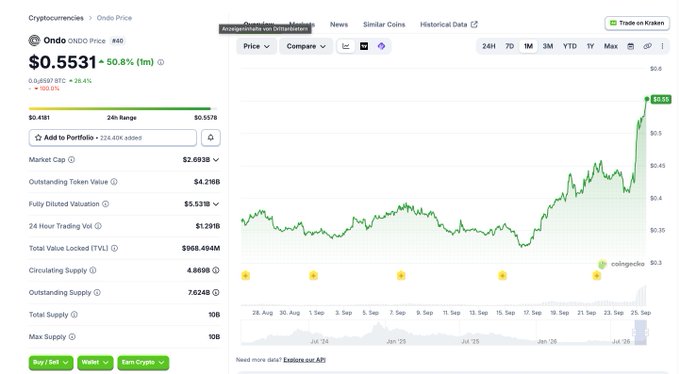
Task: Open the Price dropdown
Action: 256,46
